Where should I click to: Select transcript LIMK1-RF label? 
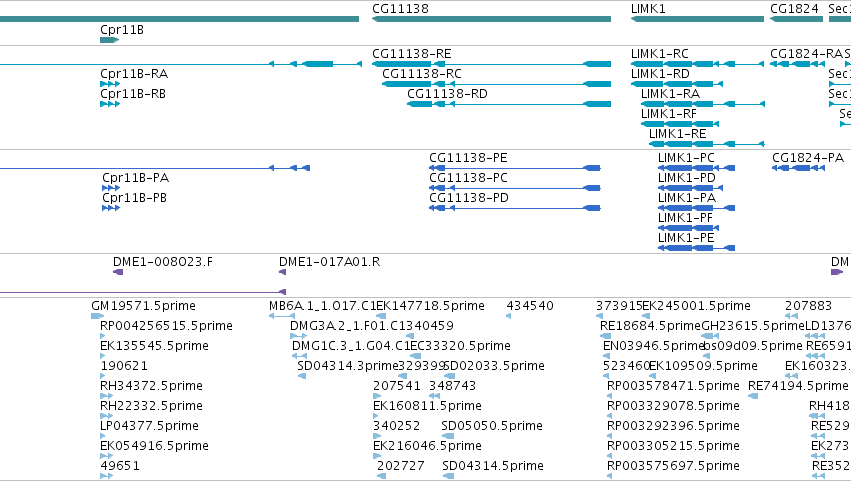[x=669, y=114]
